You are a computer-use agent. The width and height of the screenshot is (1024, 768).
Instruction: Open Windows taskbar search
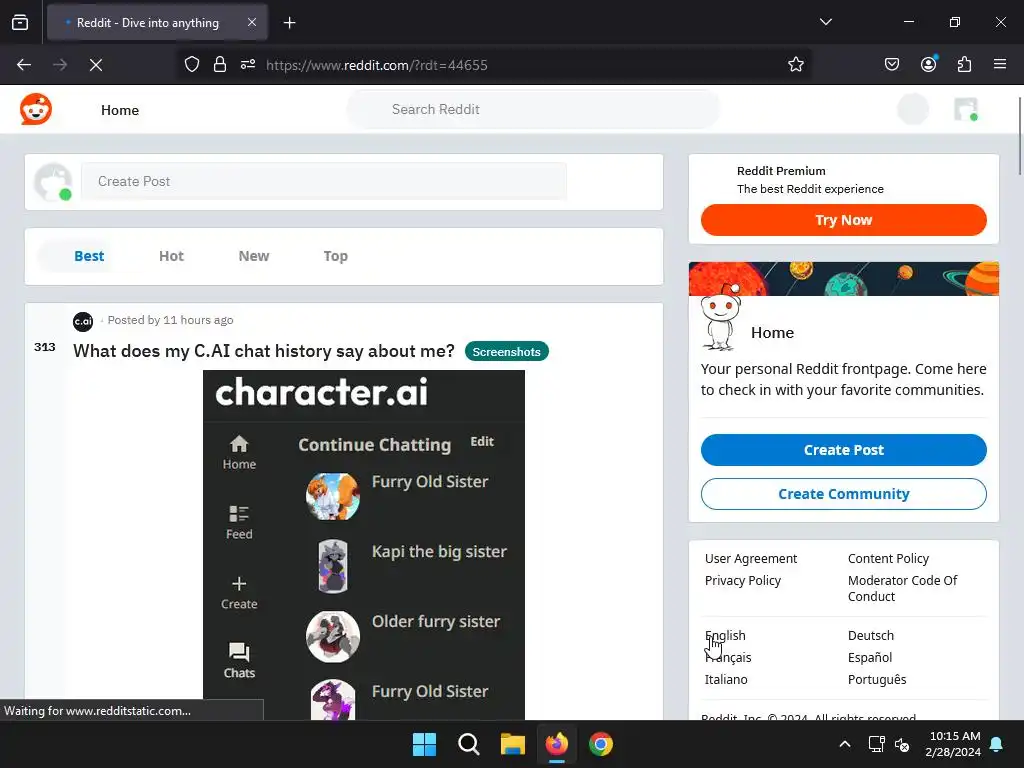click(468, 744)
